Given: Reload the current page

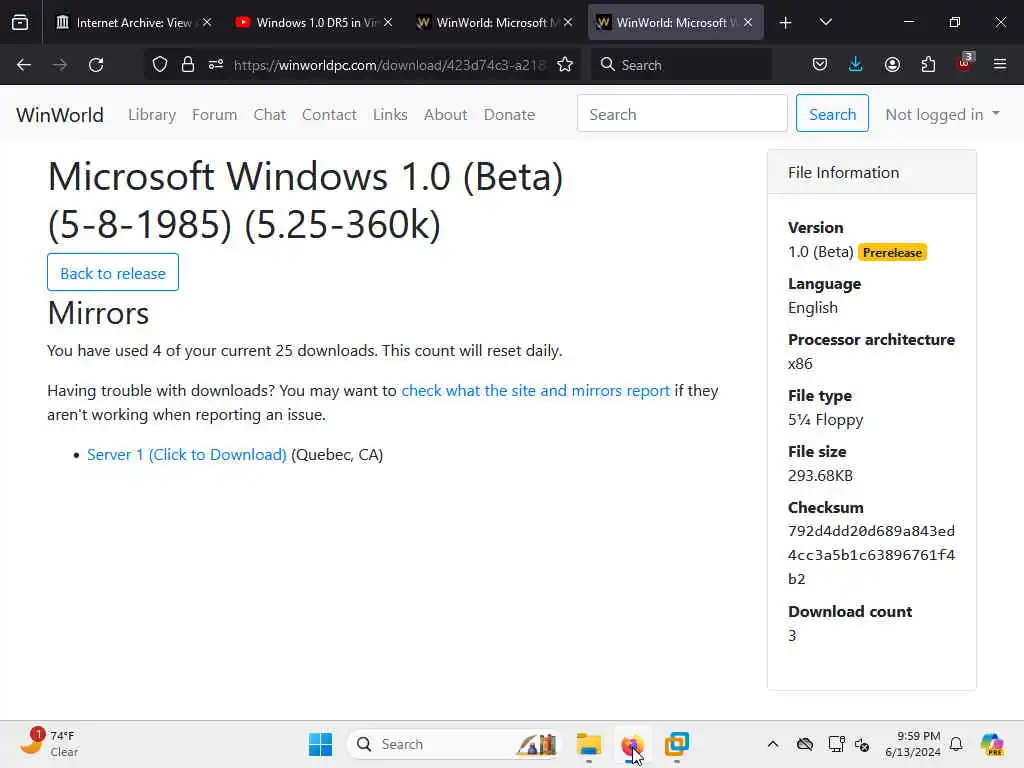Looking at the screenshot, I should (96, 65).
